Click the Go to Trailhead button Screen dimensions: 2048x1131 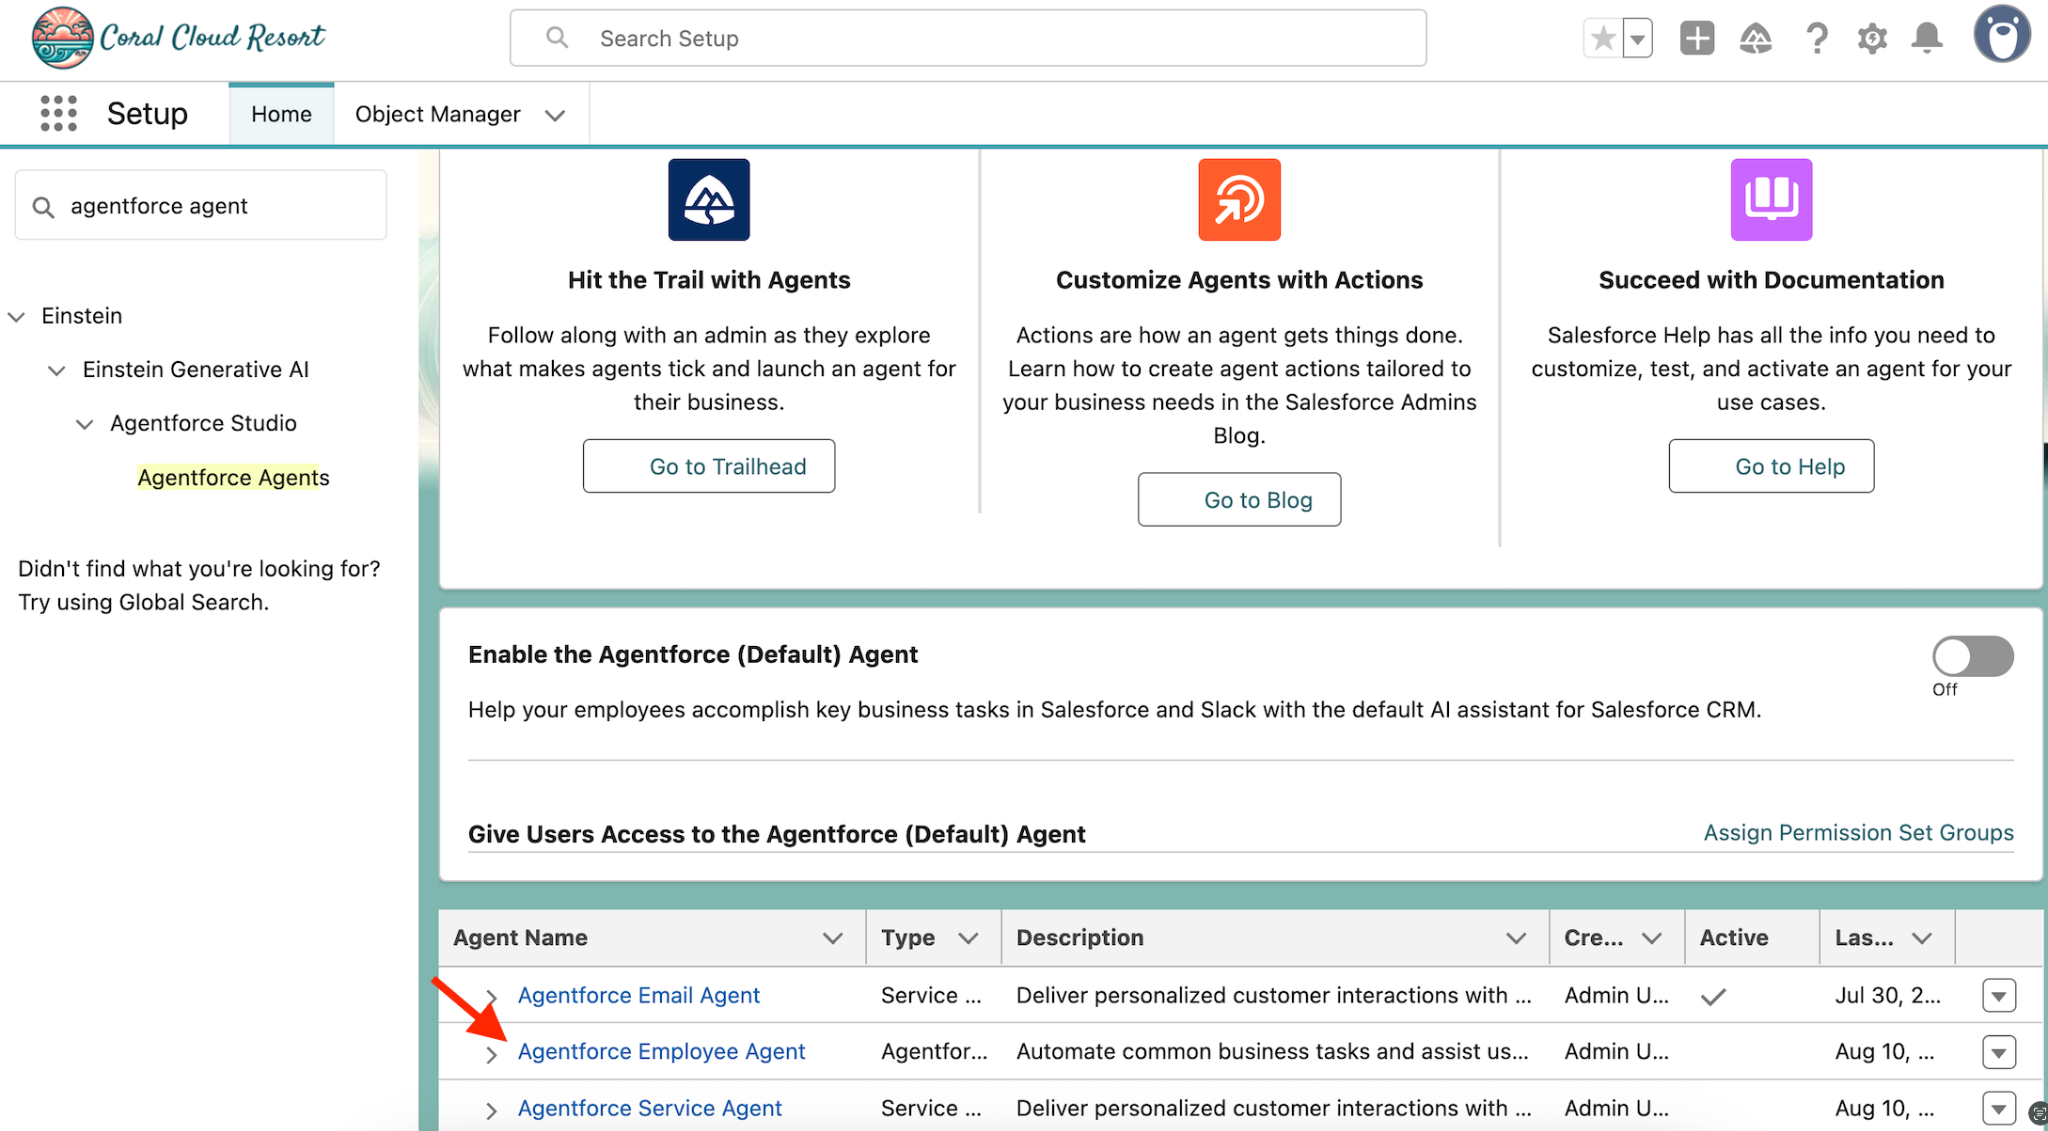click(708, 466)
